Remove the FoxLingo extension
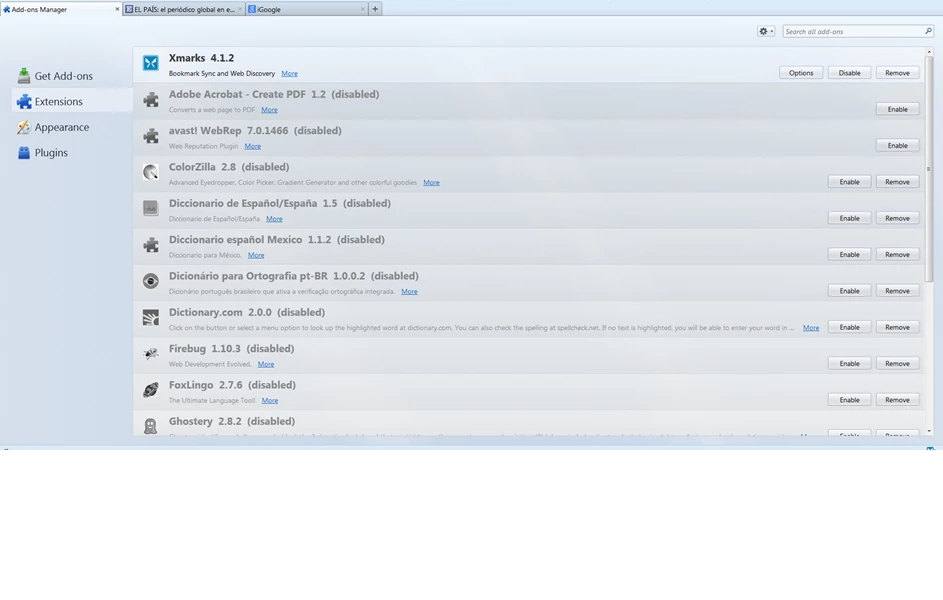This screenshot has height=600, width=943. coord(897,400)
